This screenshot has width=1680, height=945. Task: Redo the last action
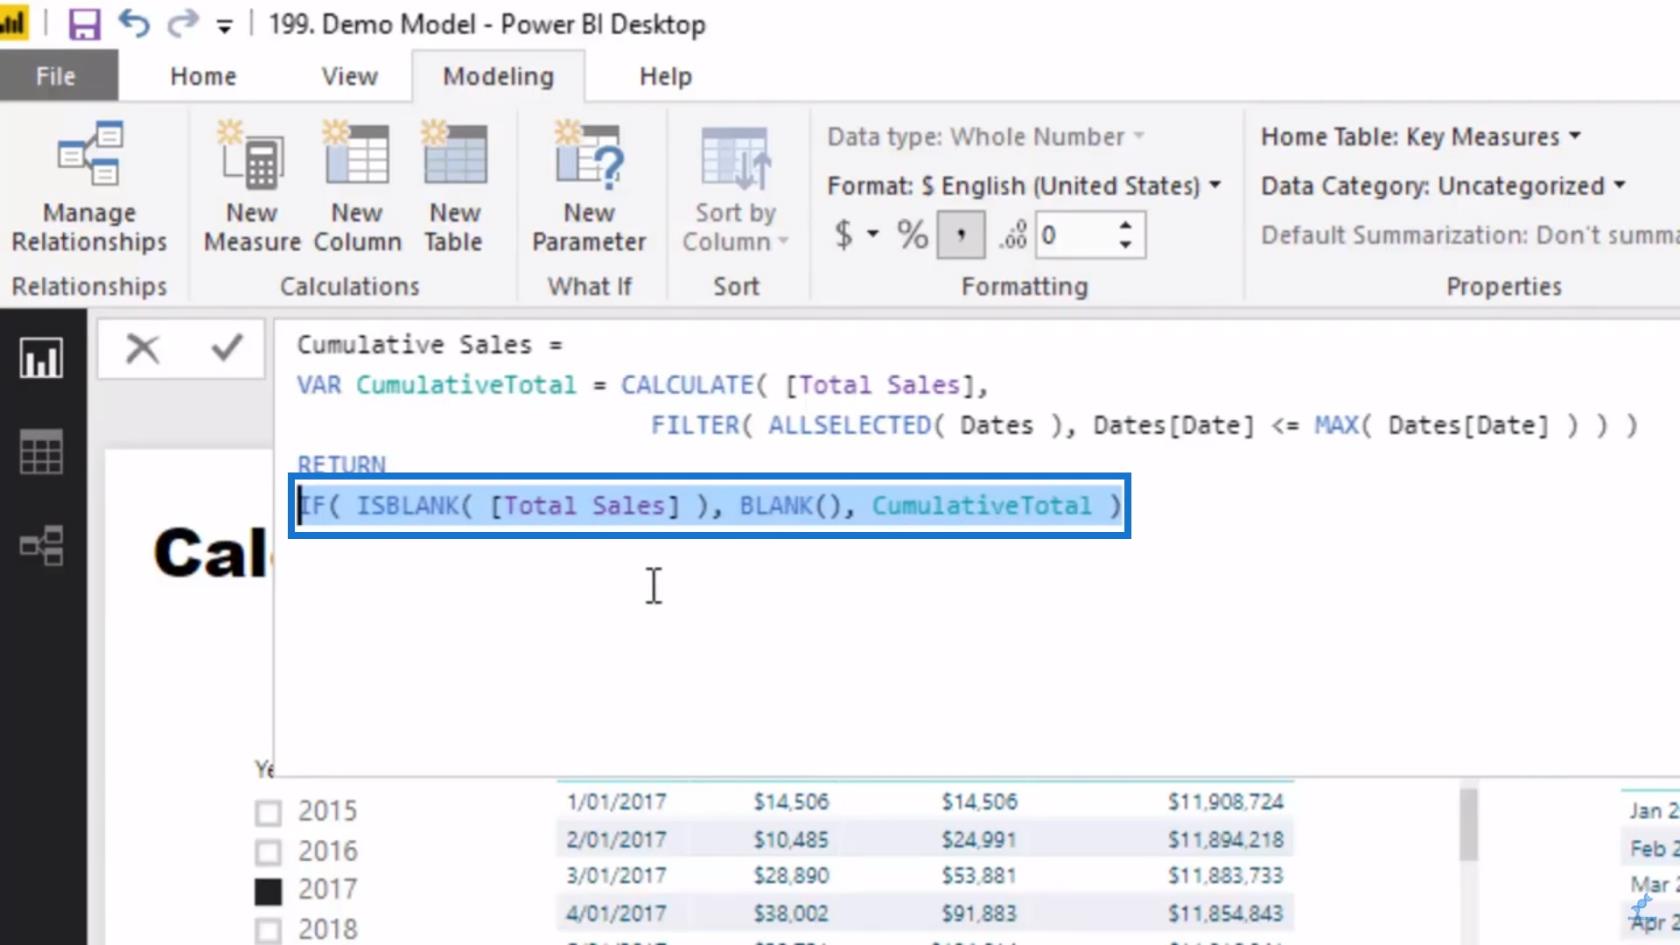pyautogui.click(x=182, y=23)
